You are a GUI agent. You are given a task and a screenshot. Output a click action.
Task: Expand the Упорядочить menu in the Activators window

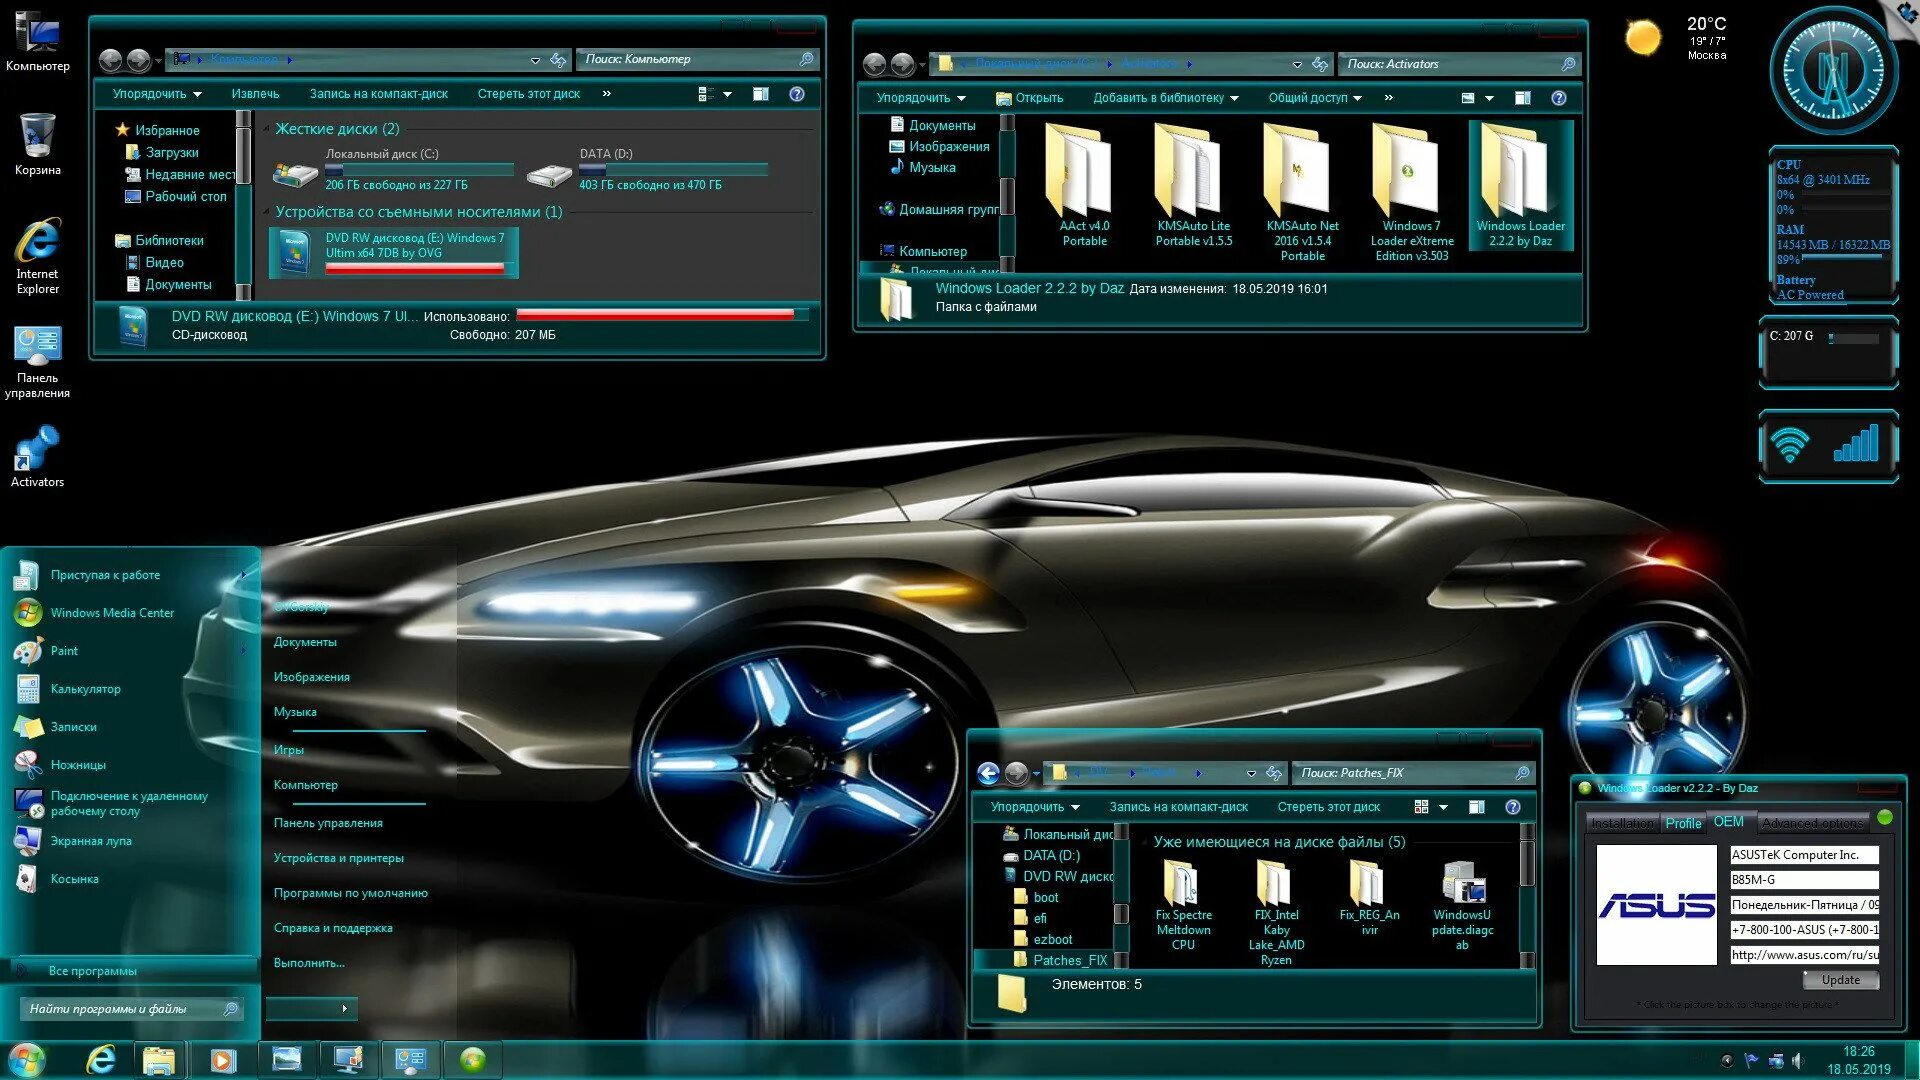click(921, 98)
